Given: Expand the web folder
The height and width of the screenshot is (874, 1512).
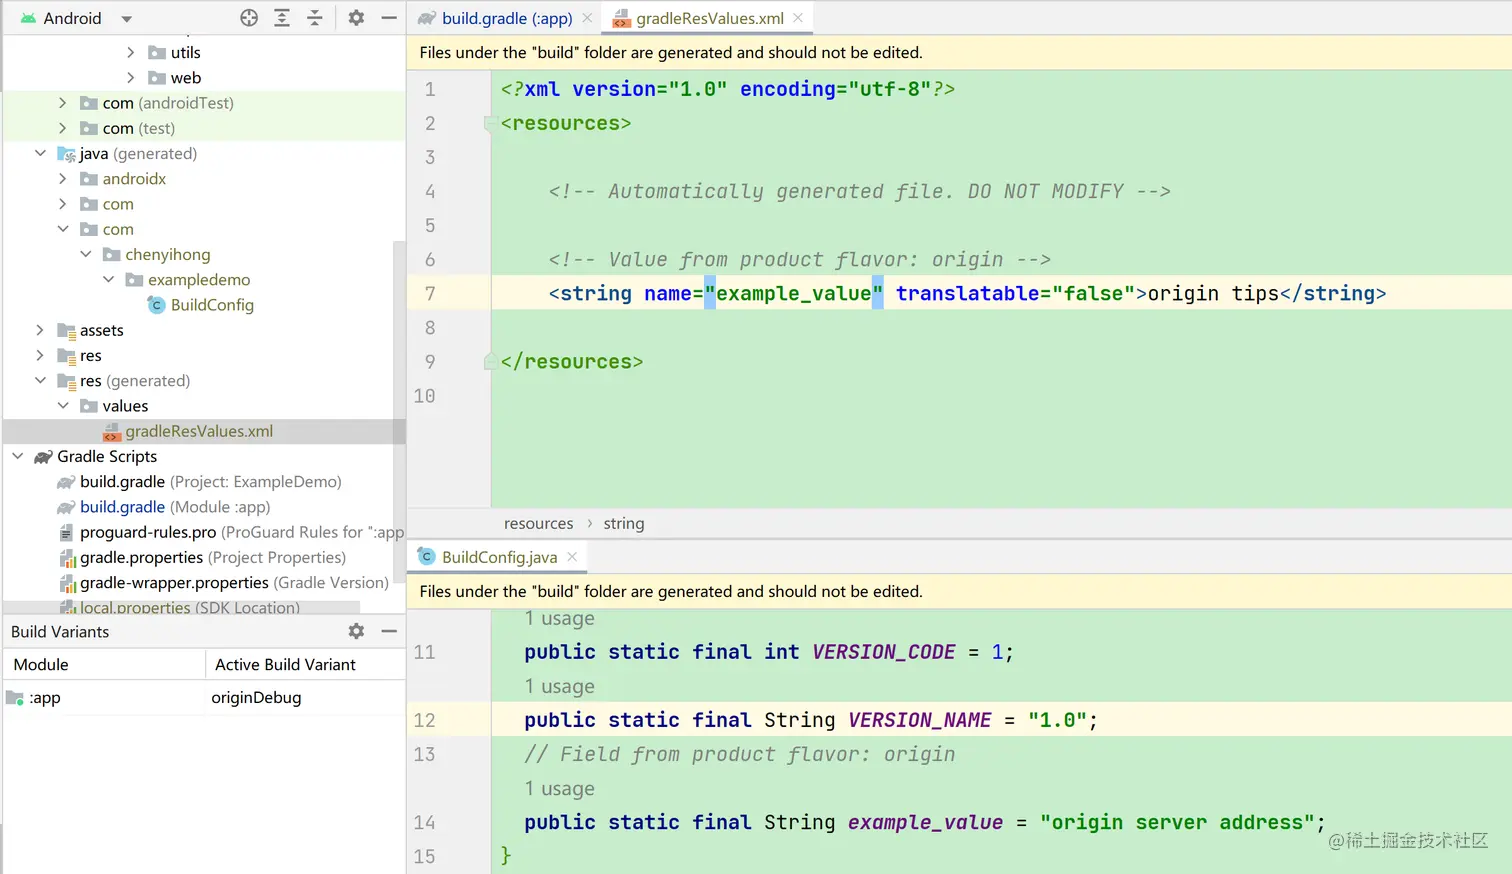Looking at the screenshot, I should pyautogui.click(x=130, y=78).
